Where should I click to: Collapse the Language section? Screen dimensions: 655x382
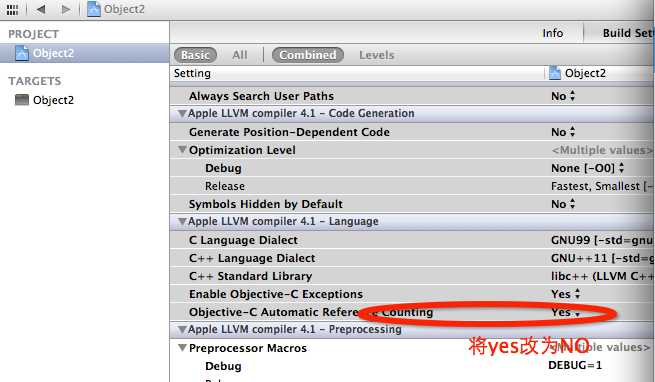pos(182,222)
